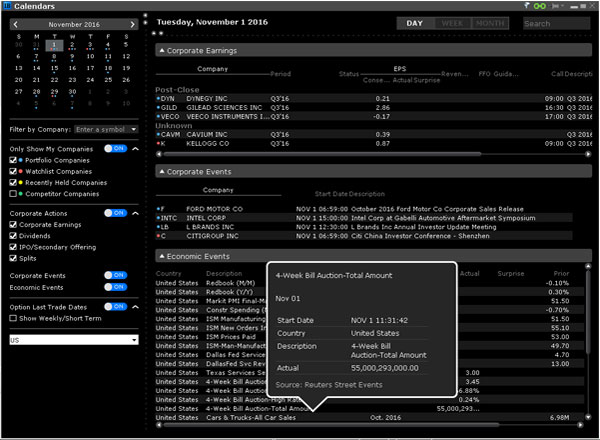Check Competitor Companies checkbox

13,194
